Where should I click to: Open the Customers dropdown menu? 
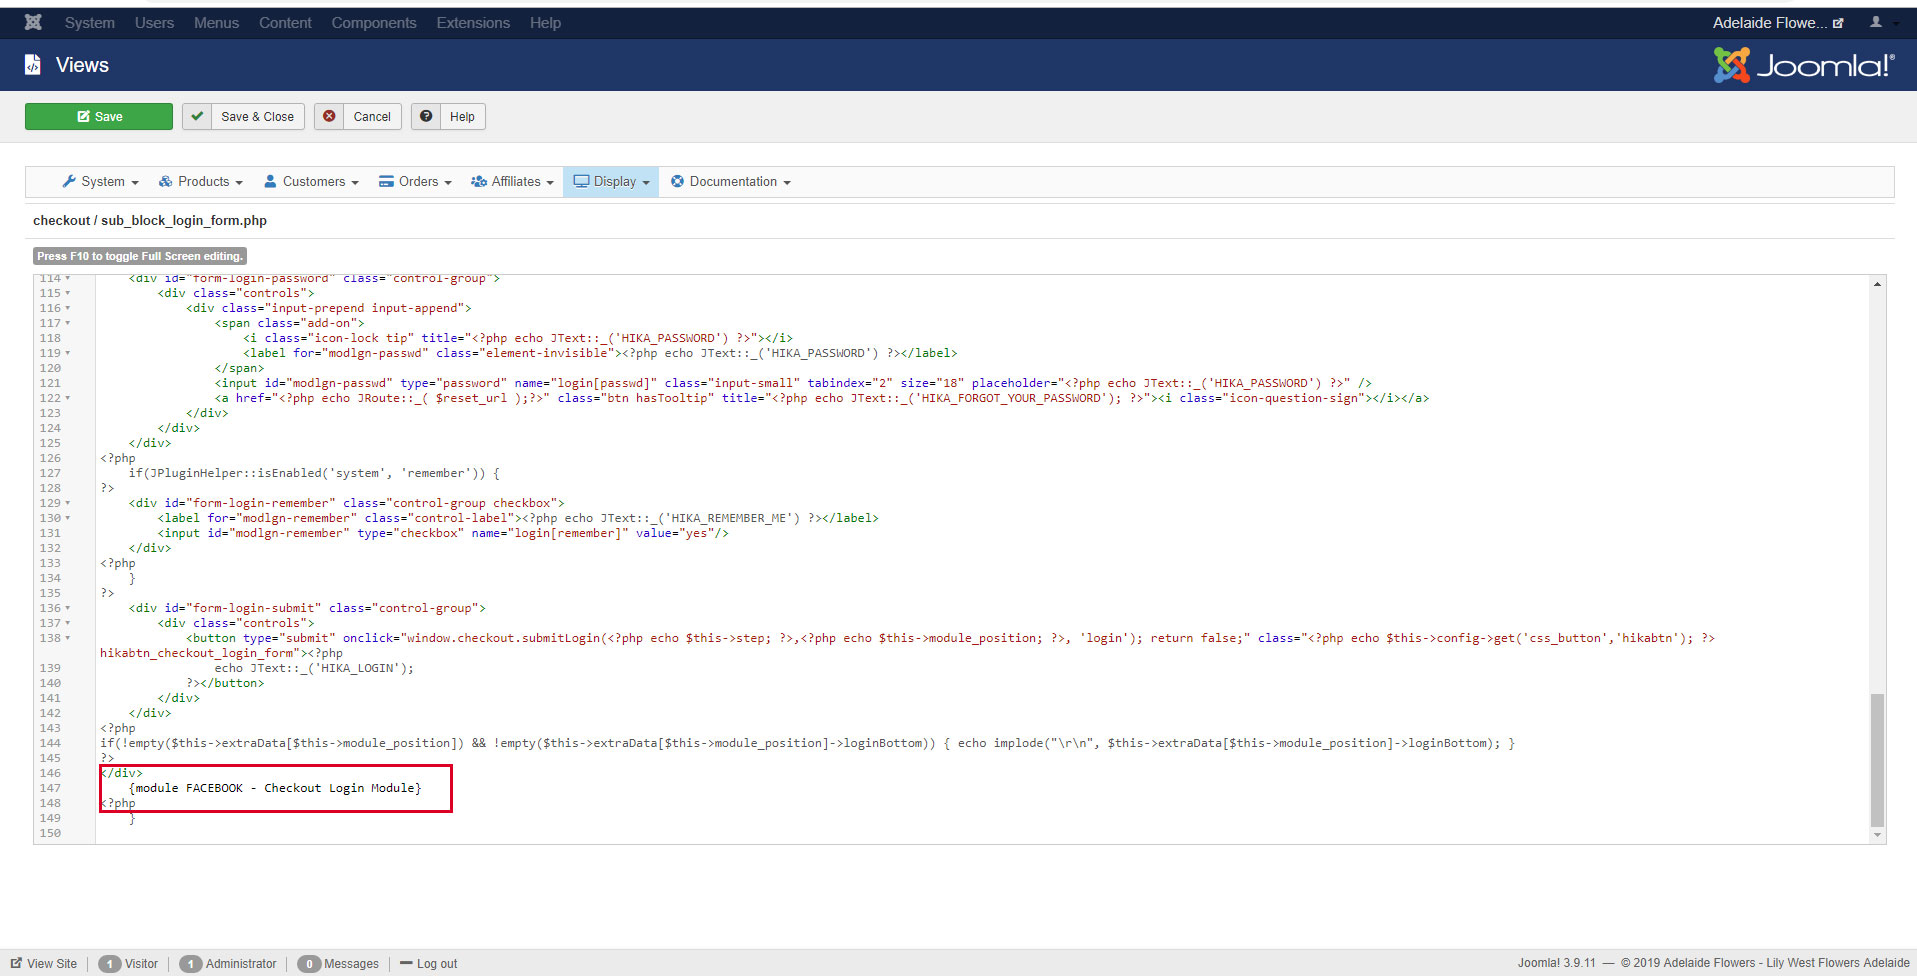coord(311,182)
